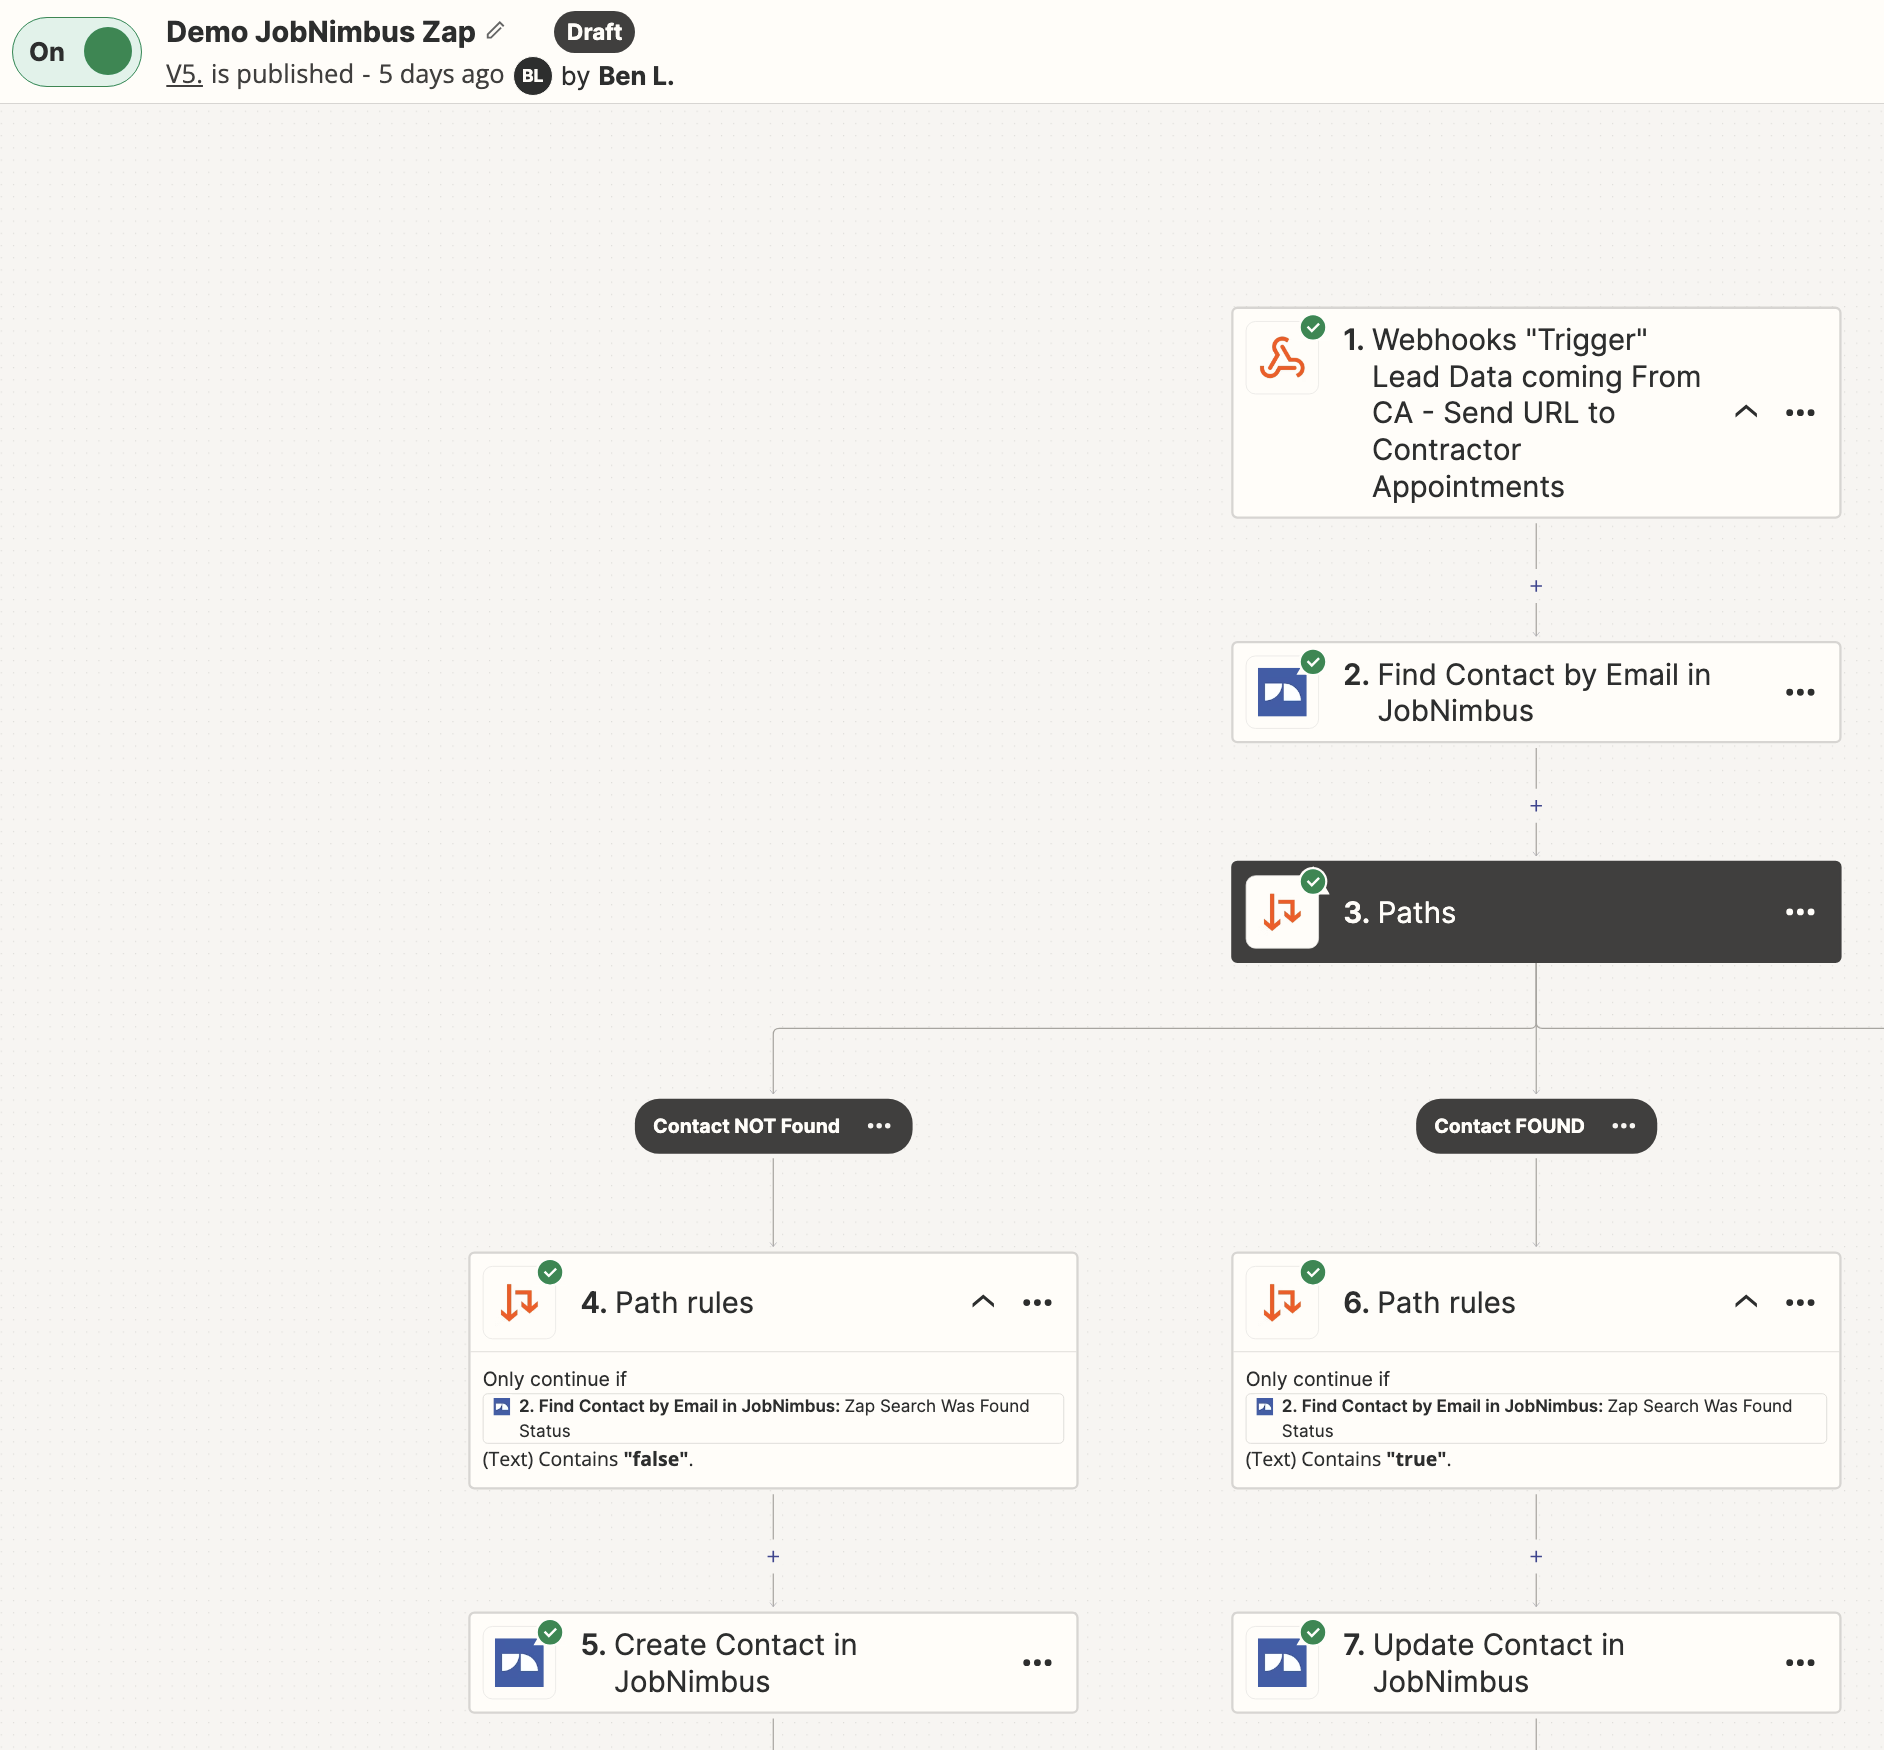Click Zap Search Was Found field in step 6
Image resolution: width=1884 pixels, height=1750 pixels.
tap(1536, 1418)
